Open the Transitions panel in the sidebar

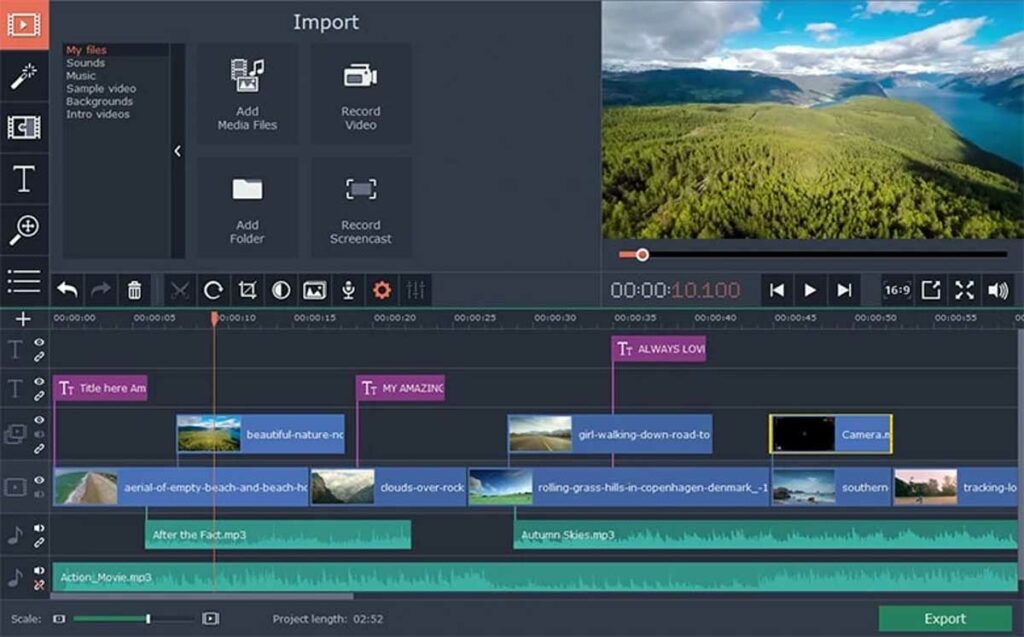[25, 128]
